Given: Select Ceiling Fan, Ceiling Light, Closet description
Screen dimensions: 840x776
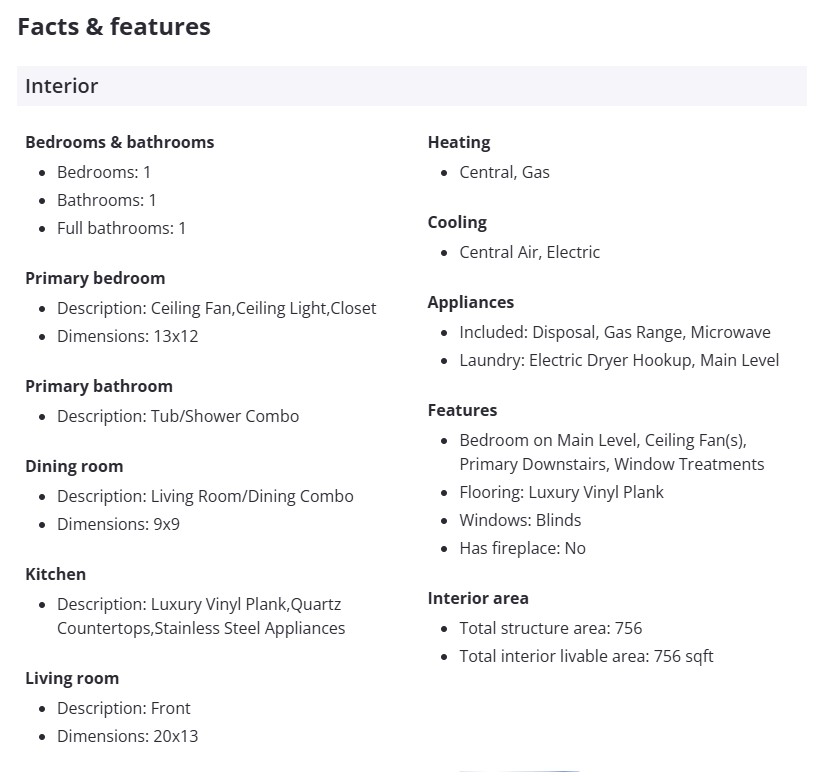Looking at the screenshot, I should click(x=216, y=308).
